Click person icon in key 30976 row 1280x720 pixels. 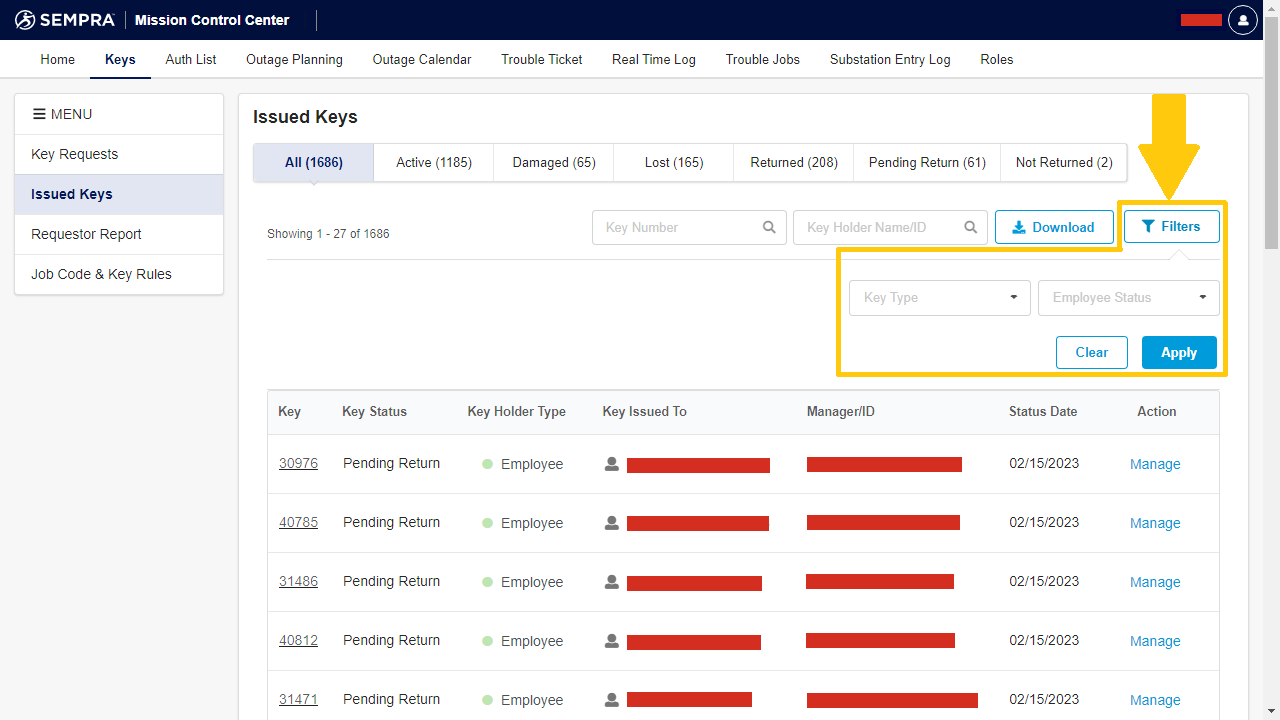point(612,464)
